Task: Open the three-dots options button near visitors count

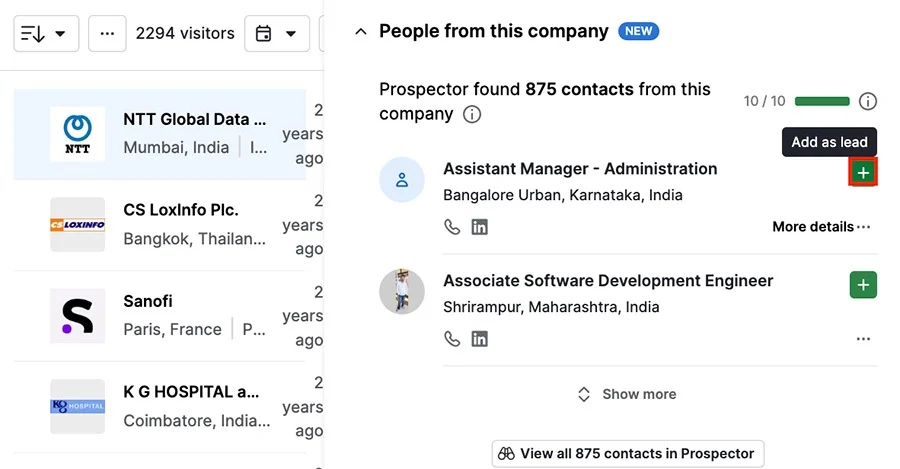Action: click(x=107, y=34)
